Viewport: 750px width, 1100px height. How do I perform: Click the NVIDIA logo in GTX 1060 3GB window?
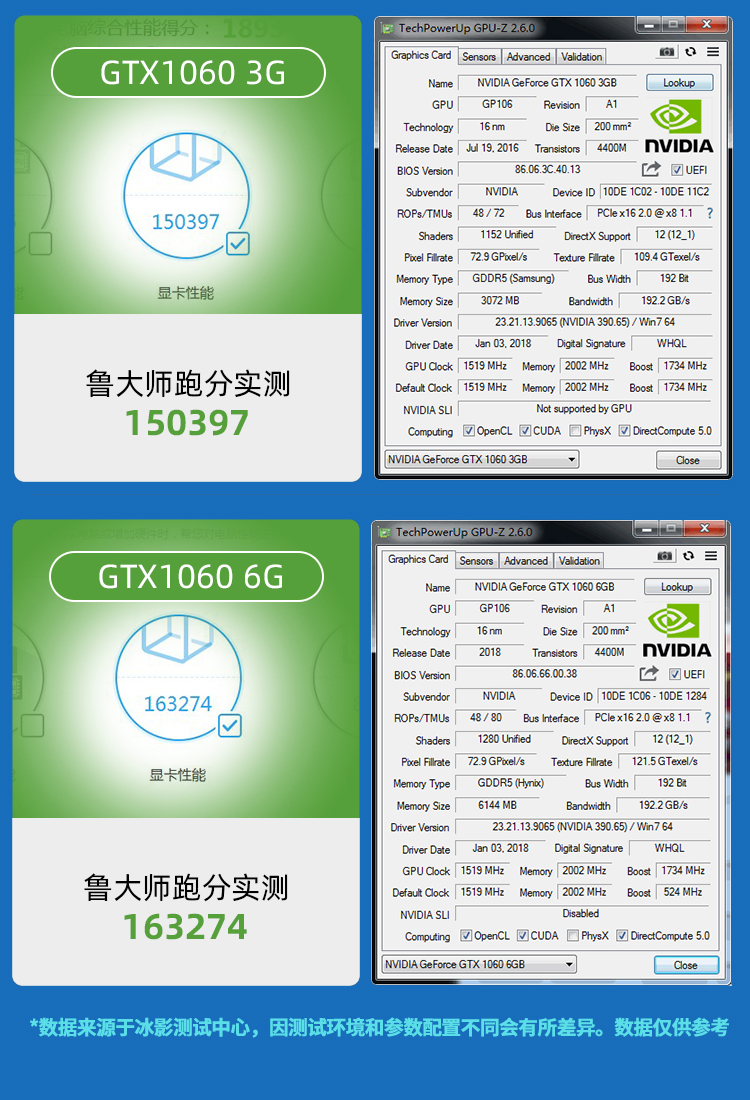point(678,126)
